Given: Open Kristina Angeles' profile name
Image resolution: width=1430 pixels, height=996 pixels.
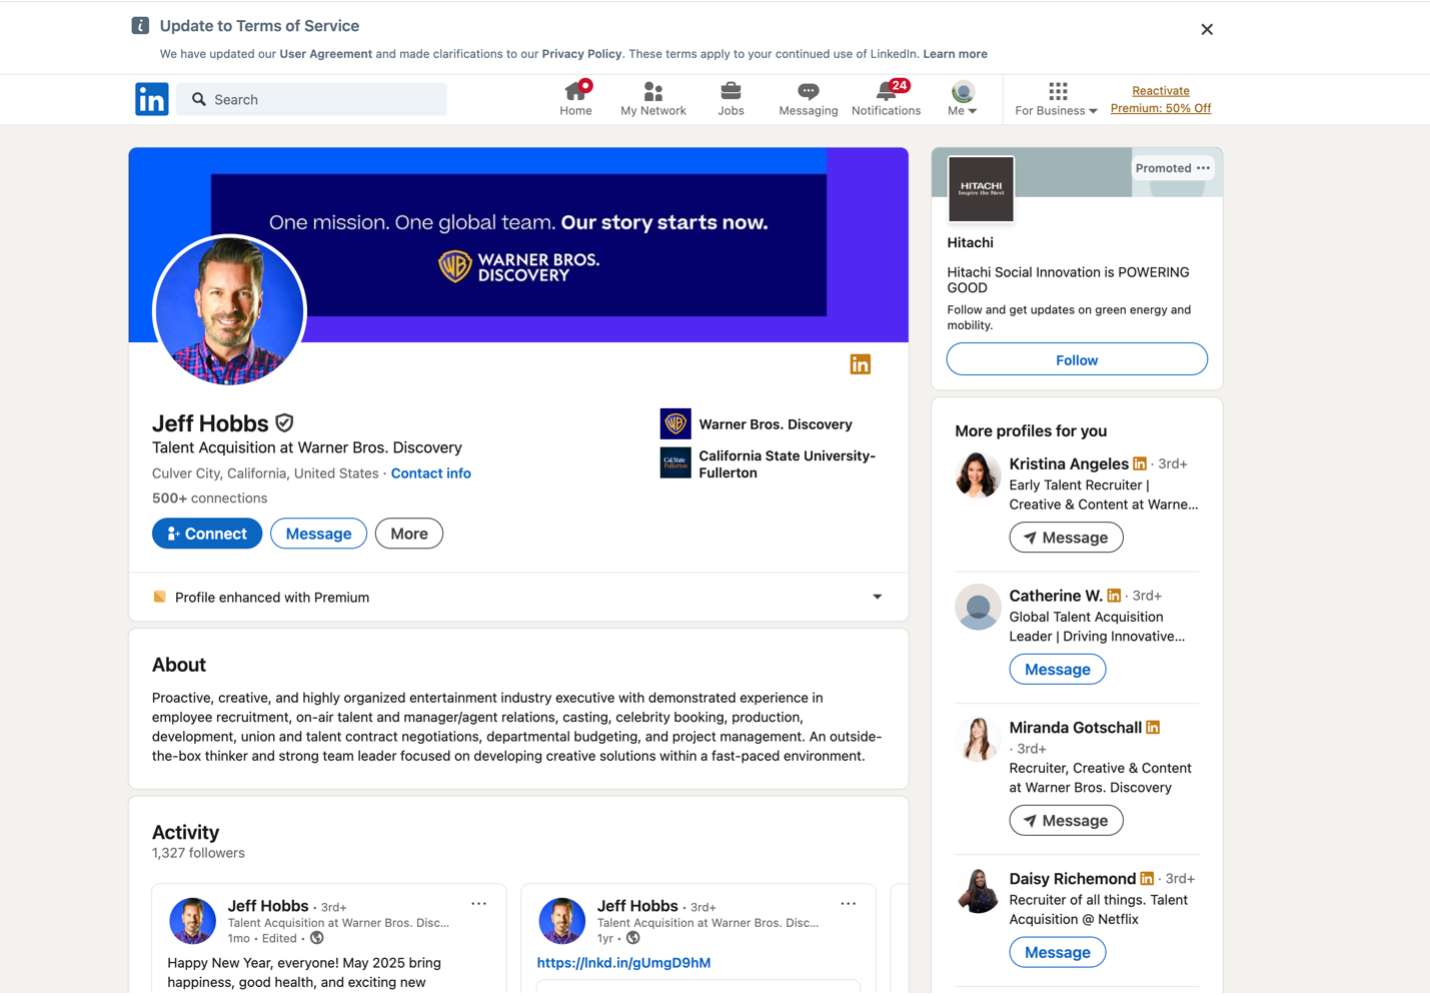Looking at the screenshot, I should point(1068,464).
